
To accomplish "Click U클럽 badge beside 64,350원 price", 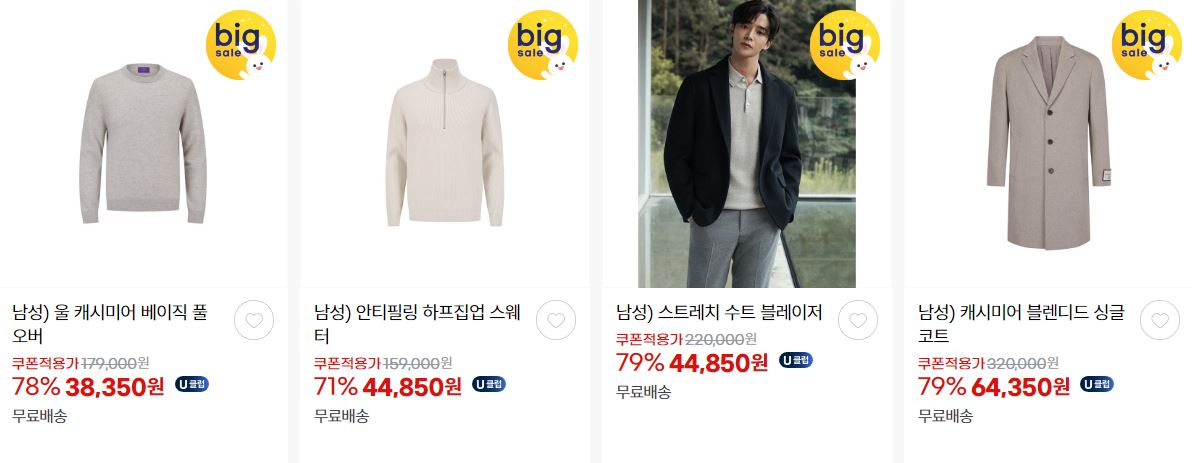I will tap(1097, 384).
